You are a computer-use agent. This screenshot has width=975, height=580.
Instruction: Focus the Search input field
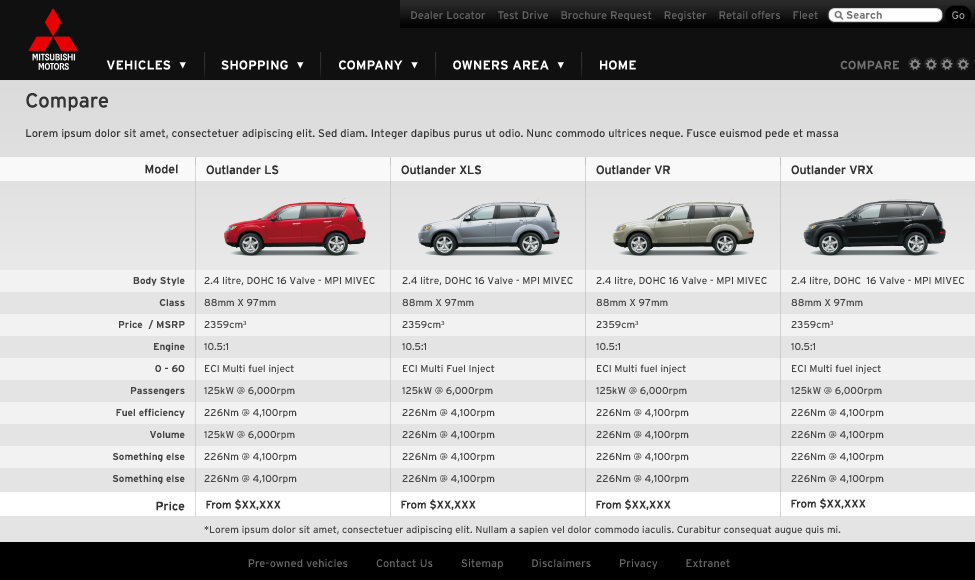tap(885, 15)
